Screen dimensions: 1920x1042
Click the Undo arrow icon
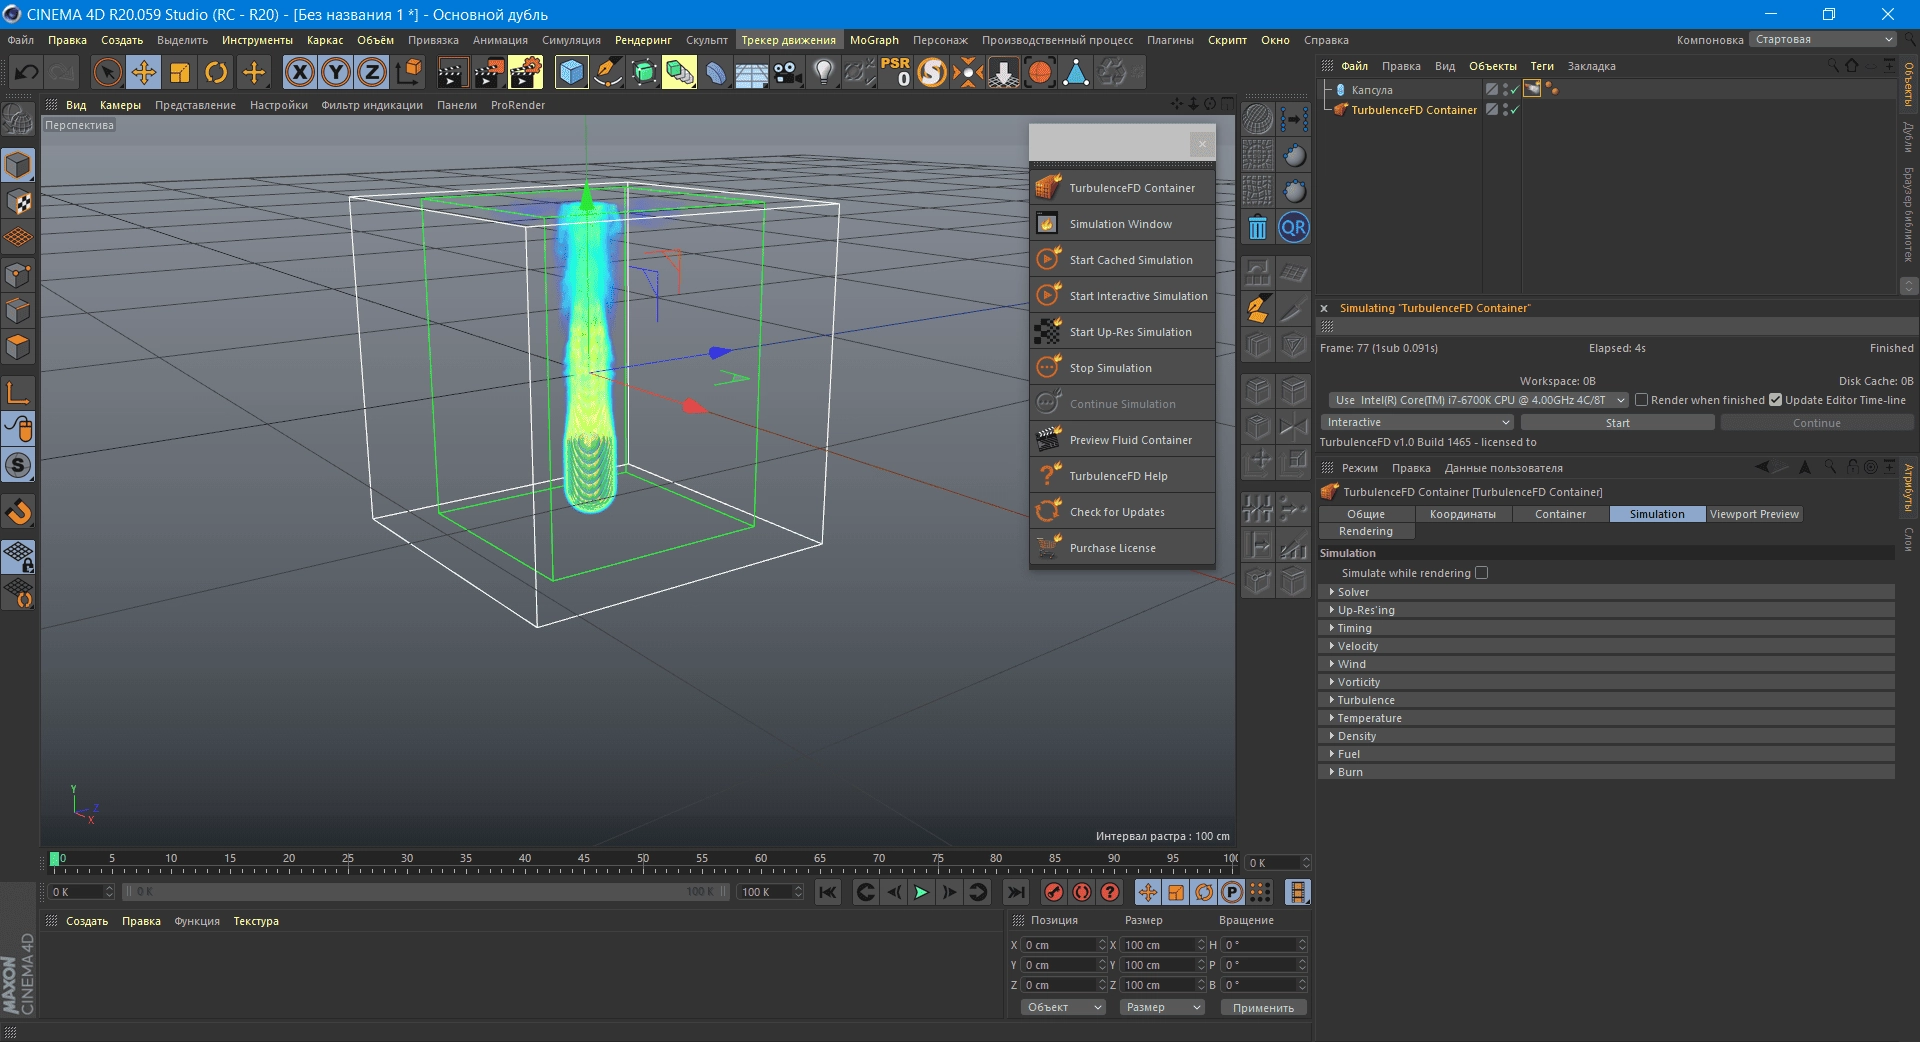tap(27, 72)
